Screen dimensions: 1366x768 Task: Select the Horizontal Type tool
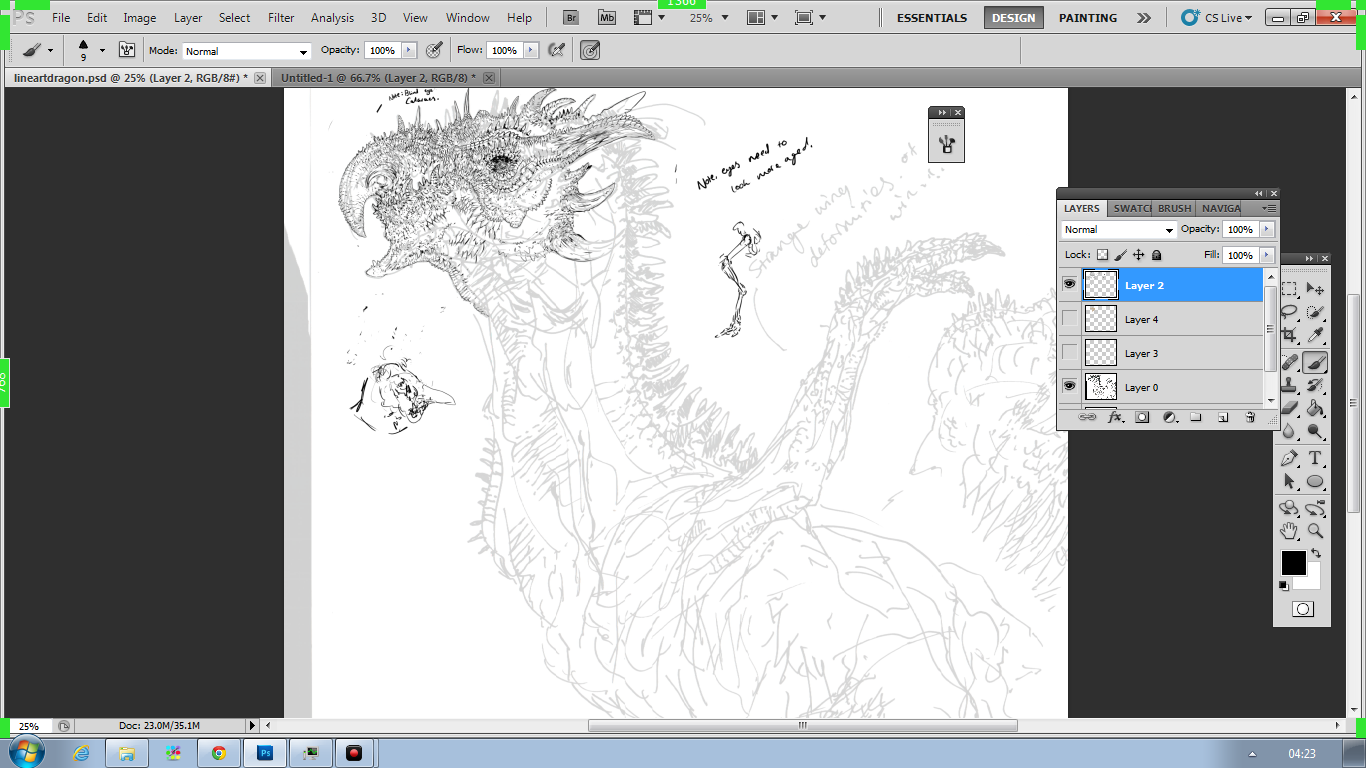tap(1315, 458)
